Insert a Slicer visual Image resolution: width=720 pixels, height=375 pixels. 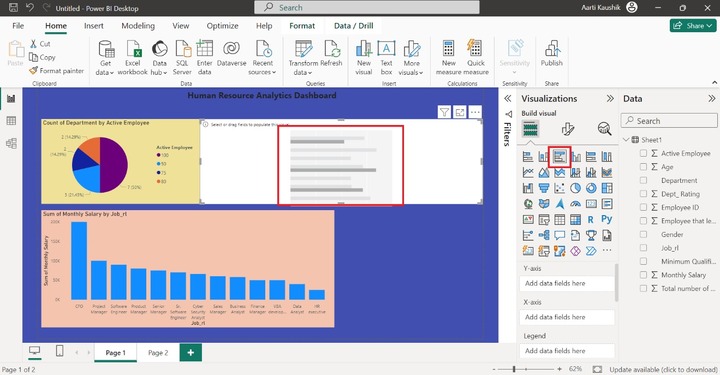(x=544, y=220)
